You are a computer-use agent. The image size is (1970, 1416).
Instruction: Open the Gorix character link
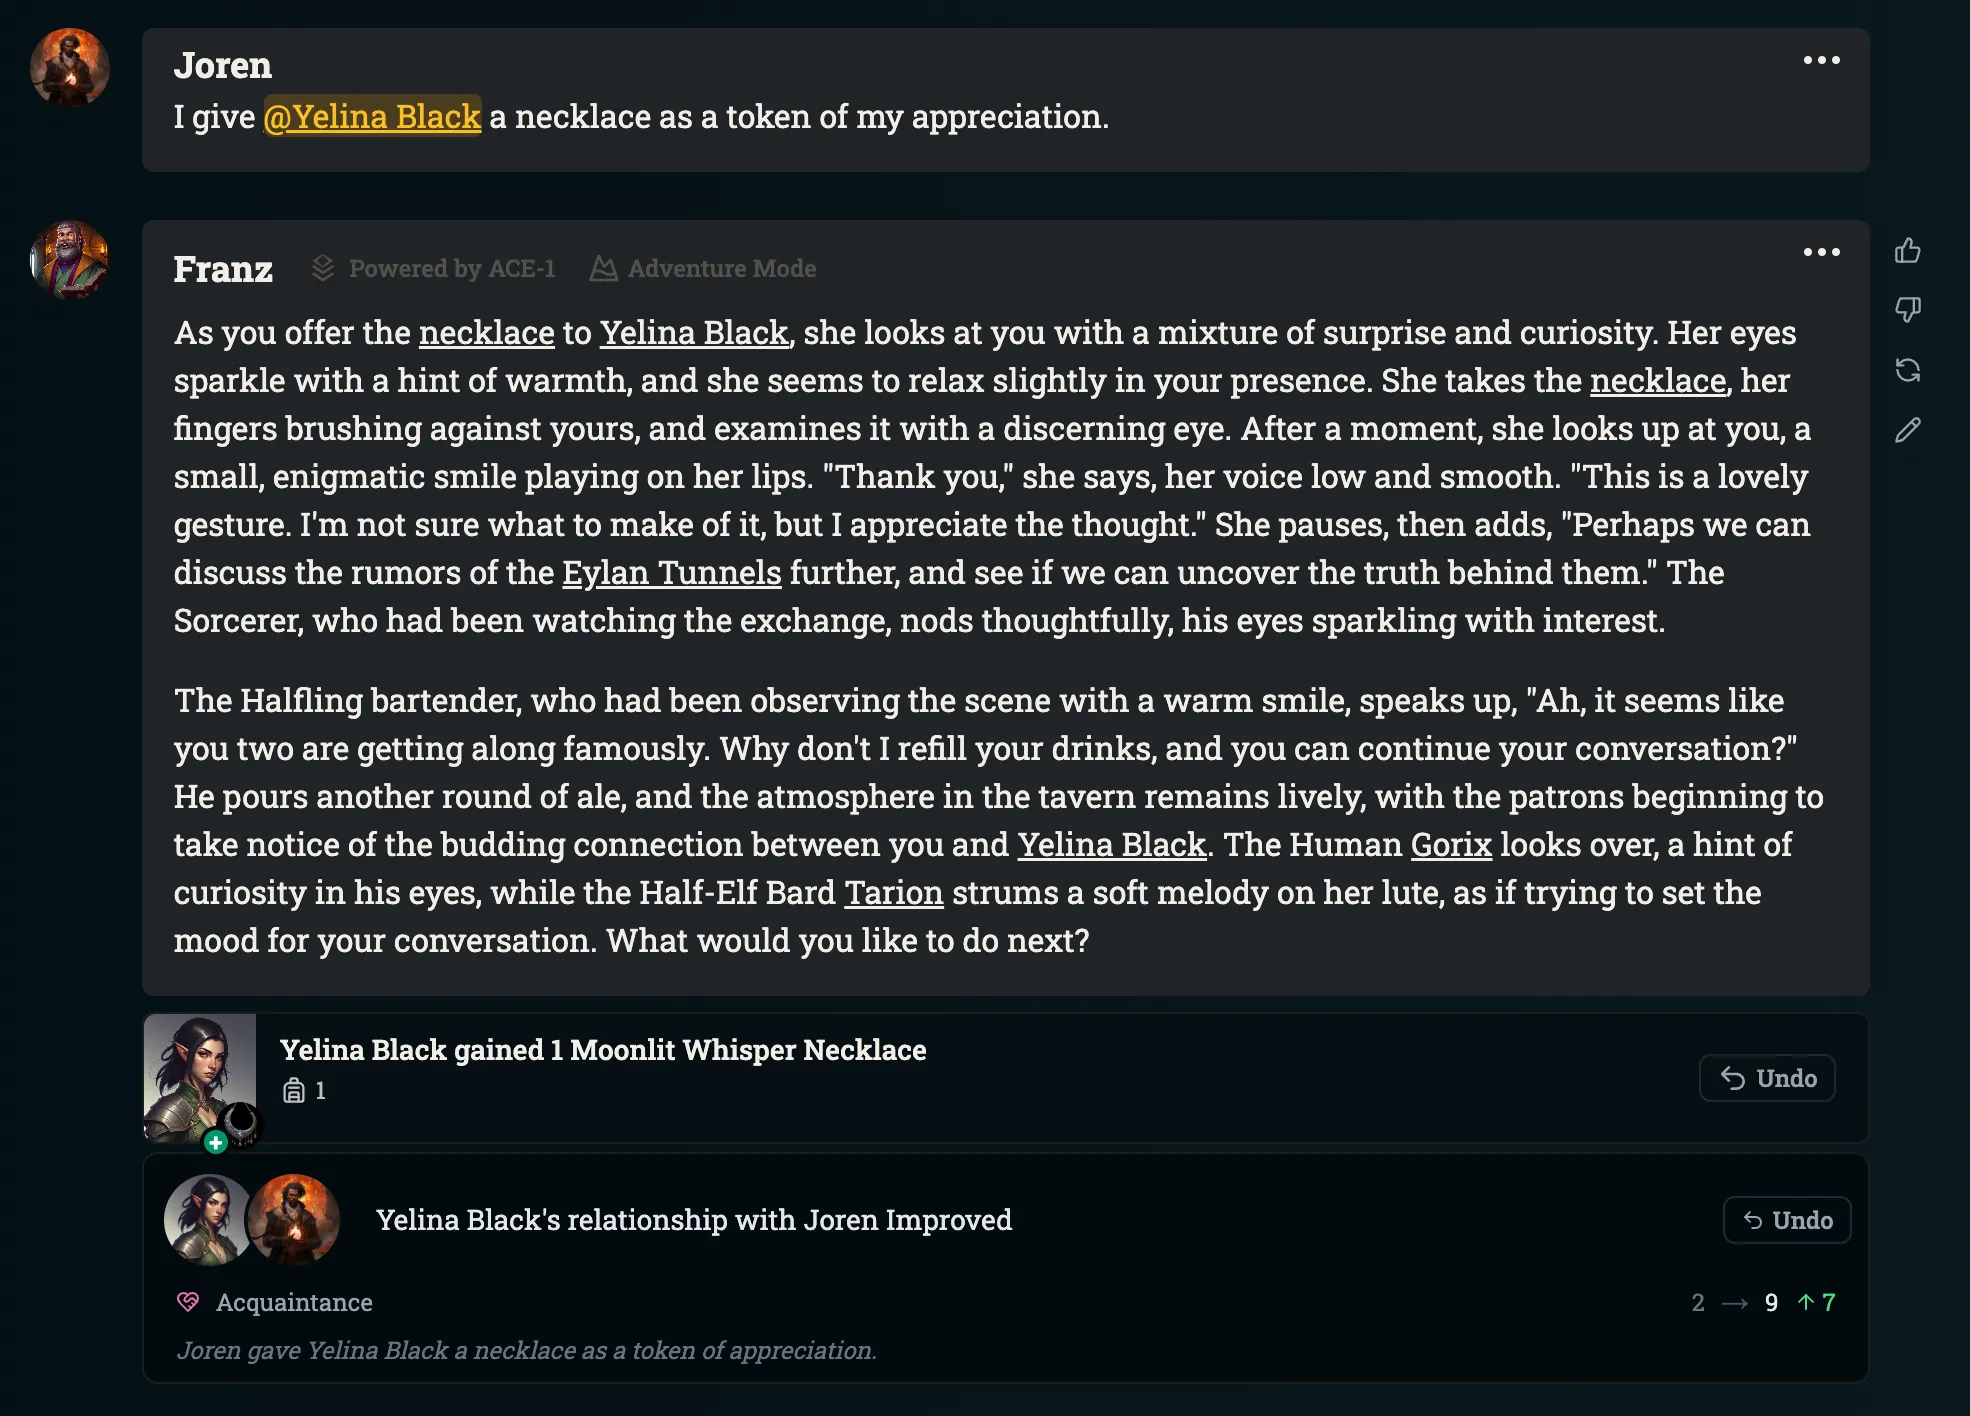point(1451,845)
